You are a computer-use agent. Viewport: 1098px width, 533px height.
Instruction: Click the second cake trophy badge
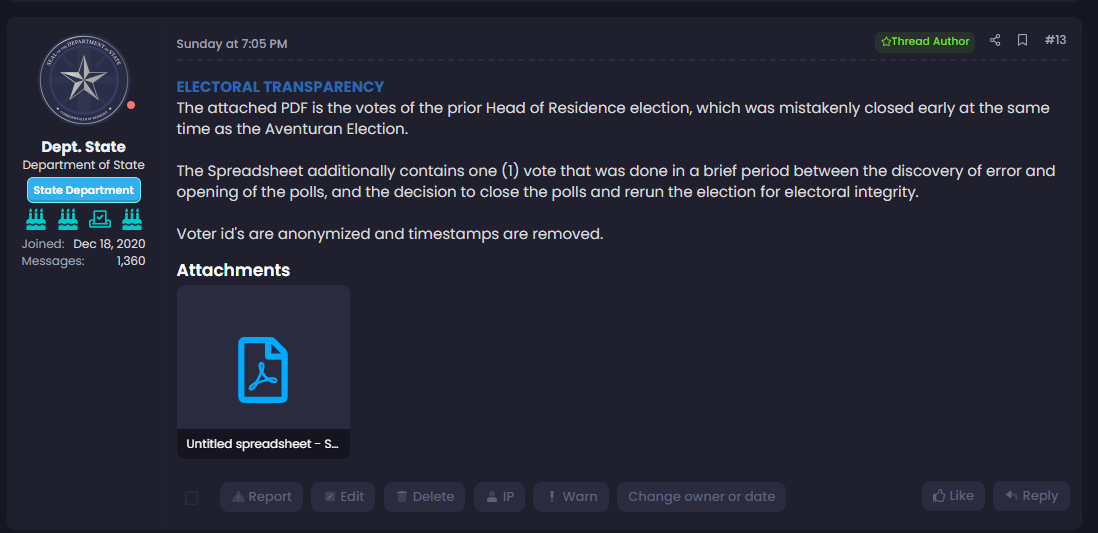68,219
